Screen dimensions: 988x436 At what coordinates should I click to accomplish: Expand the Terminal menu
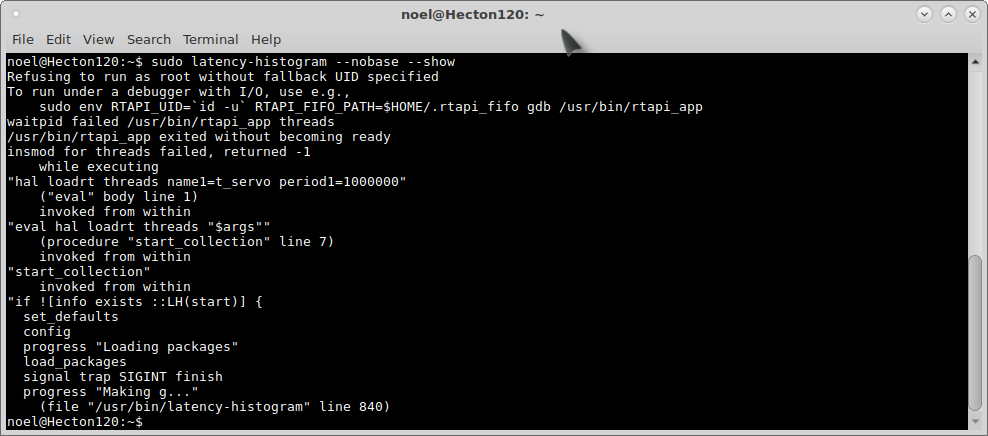point(210,39)
